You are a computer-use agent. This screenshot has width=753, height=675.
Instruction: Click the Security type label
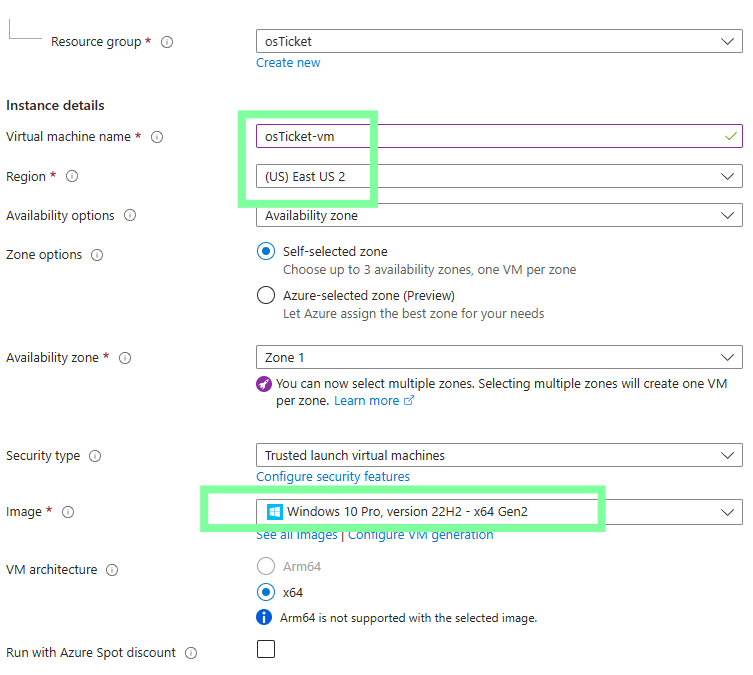43,456
